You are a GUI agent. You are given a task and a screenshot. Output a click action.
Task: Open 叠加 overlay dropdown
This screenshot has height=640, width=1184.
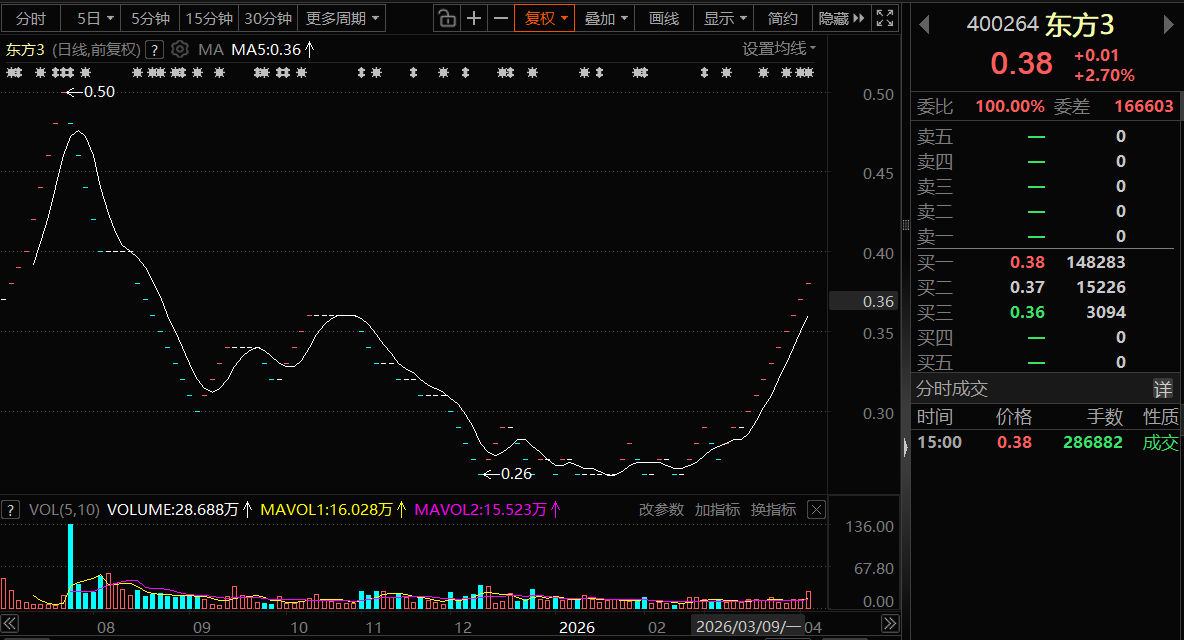click(606, 18)
